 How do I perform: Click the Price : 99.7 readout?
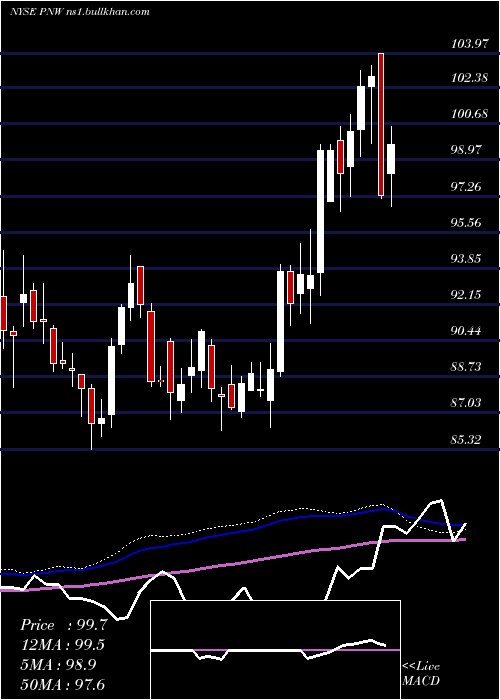tap(64, 625)
